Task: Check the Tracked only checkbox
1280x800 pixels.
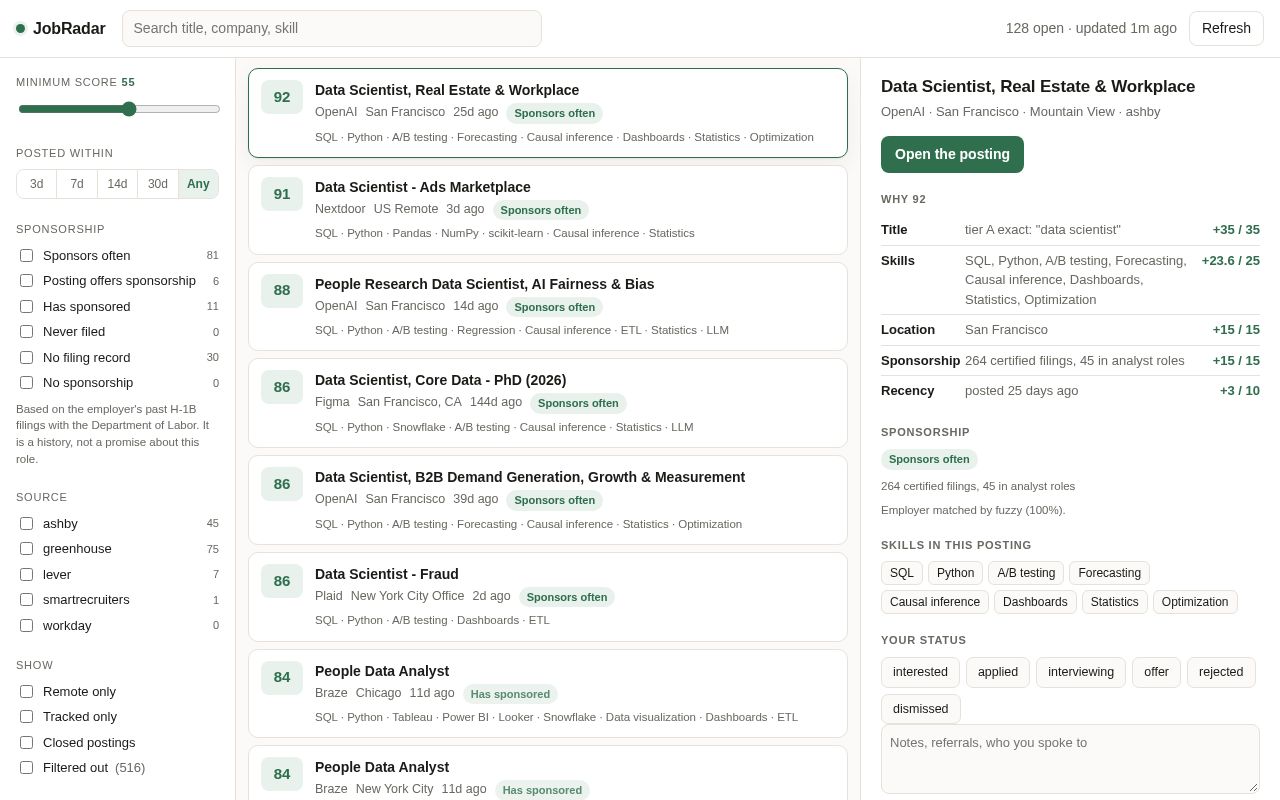Action: [26, 717]
